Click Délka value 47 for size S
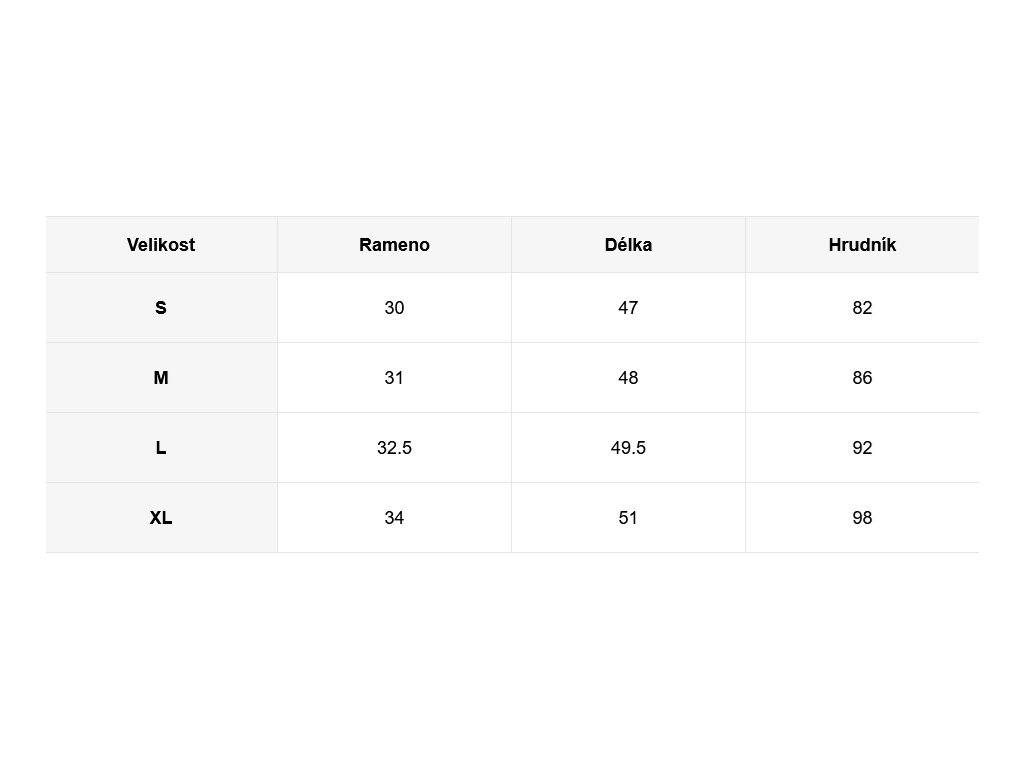Image resolution: width=1024 pixels, height=768 pixels. (628, 308)
